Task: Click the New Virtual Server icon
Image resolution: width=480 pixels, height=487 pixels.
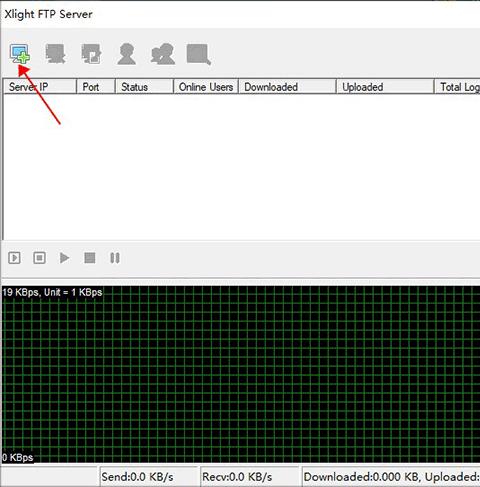Action: click(x=20, y=54)
